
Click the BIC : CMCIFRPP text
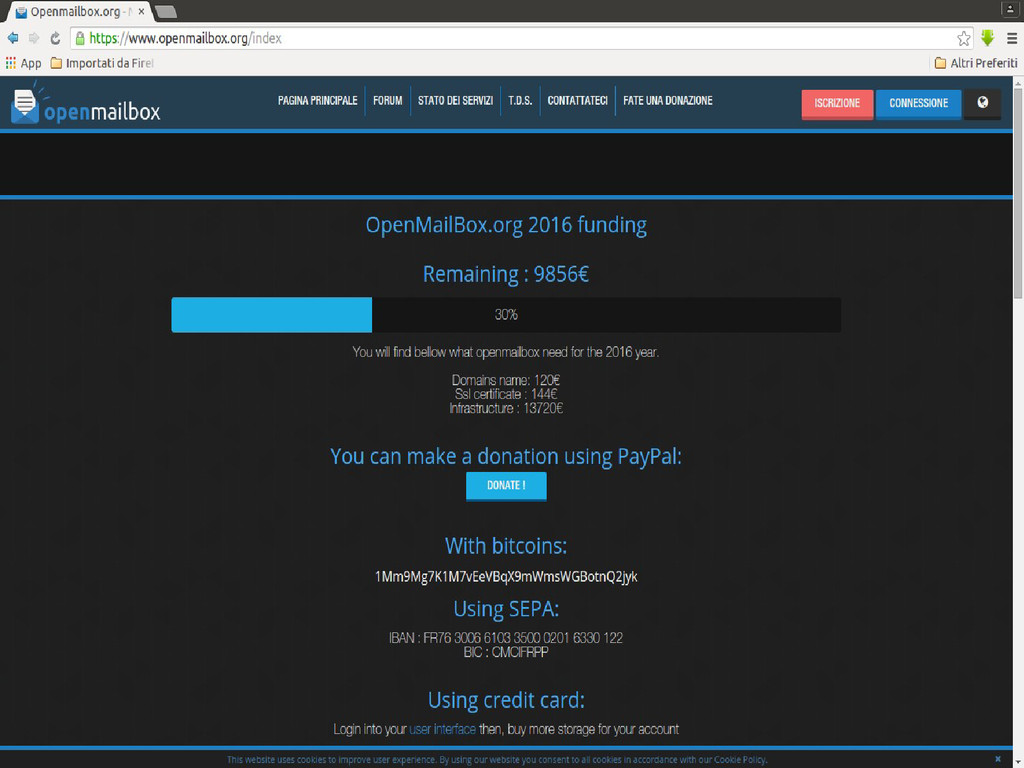506,652
